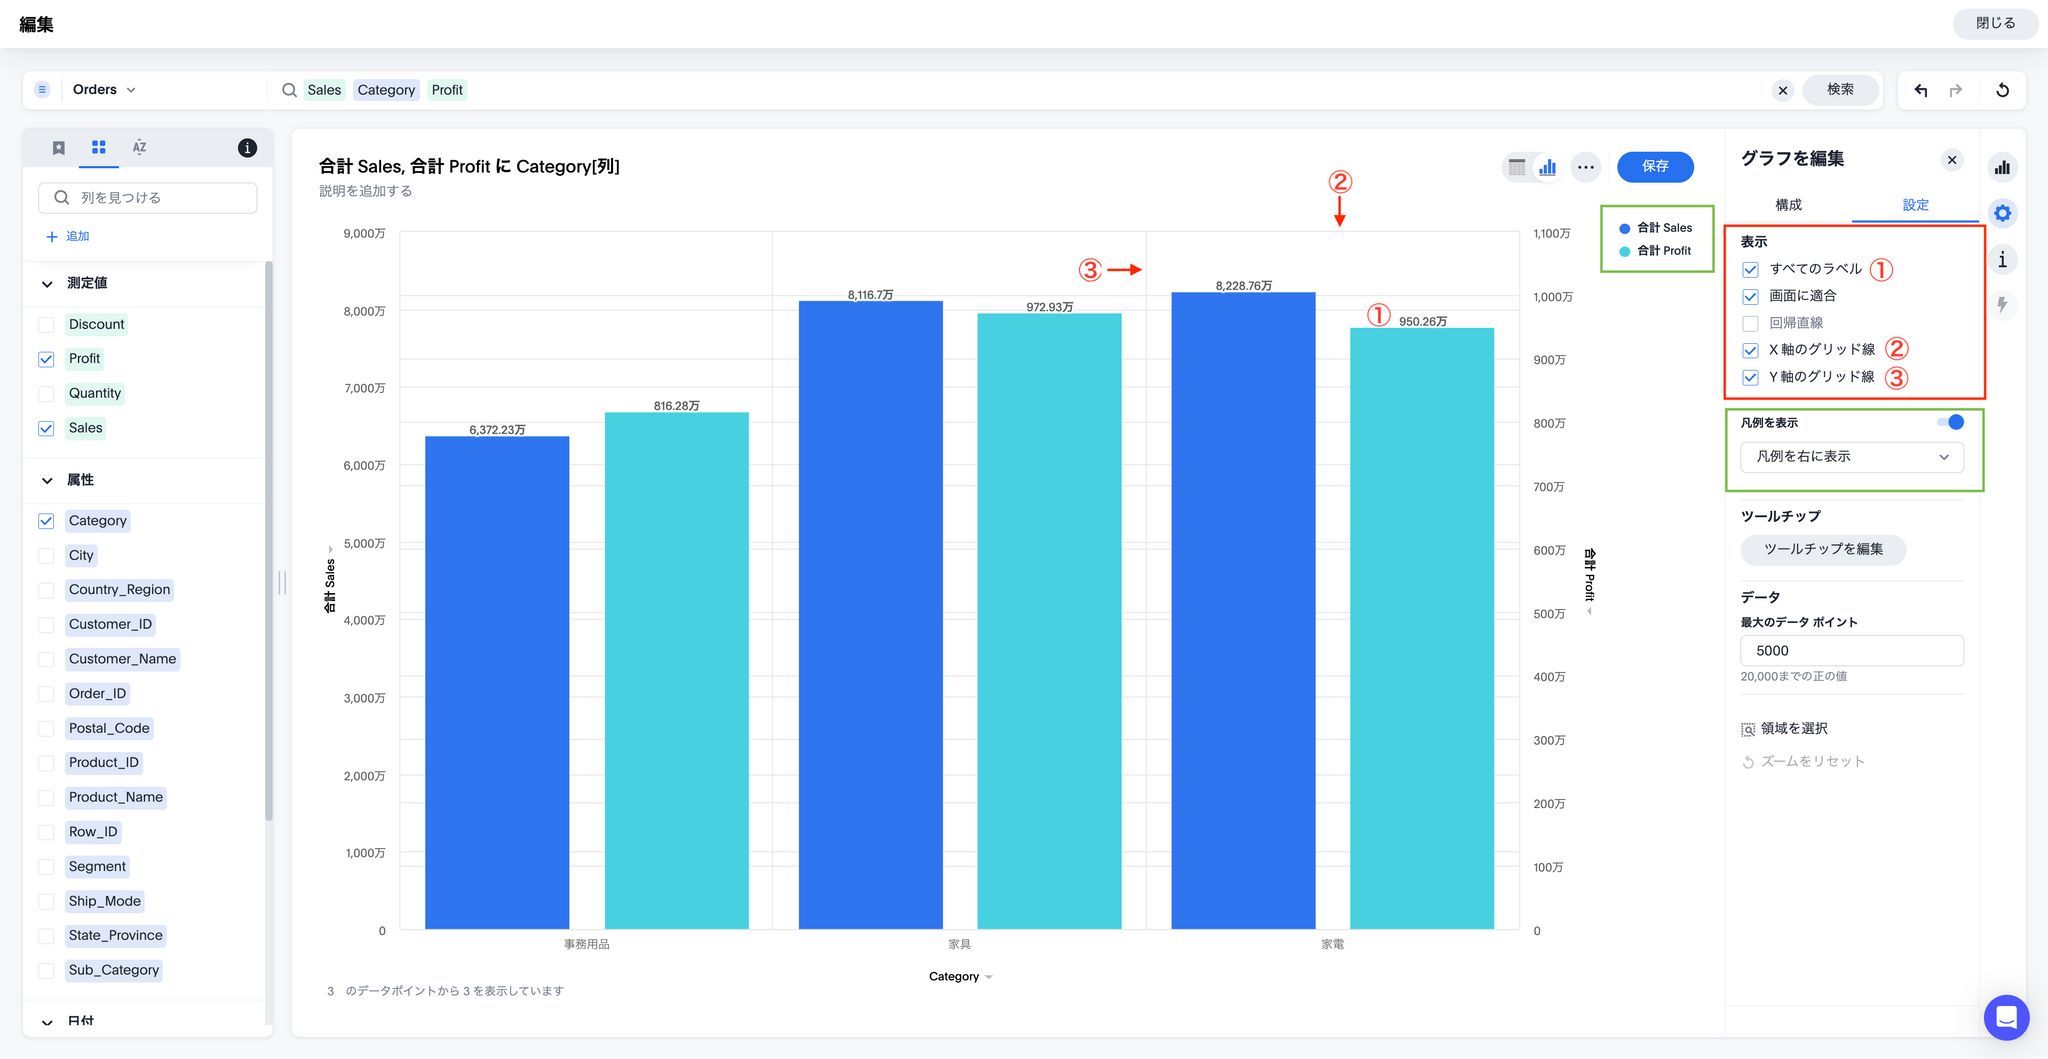Switch to the 構成 tab
The image size is (2048, 1059).
tap(1788, 205)
